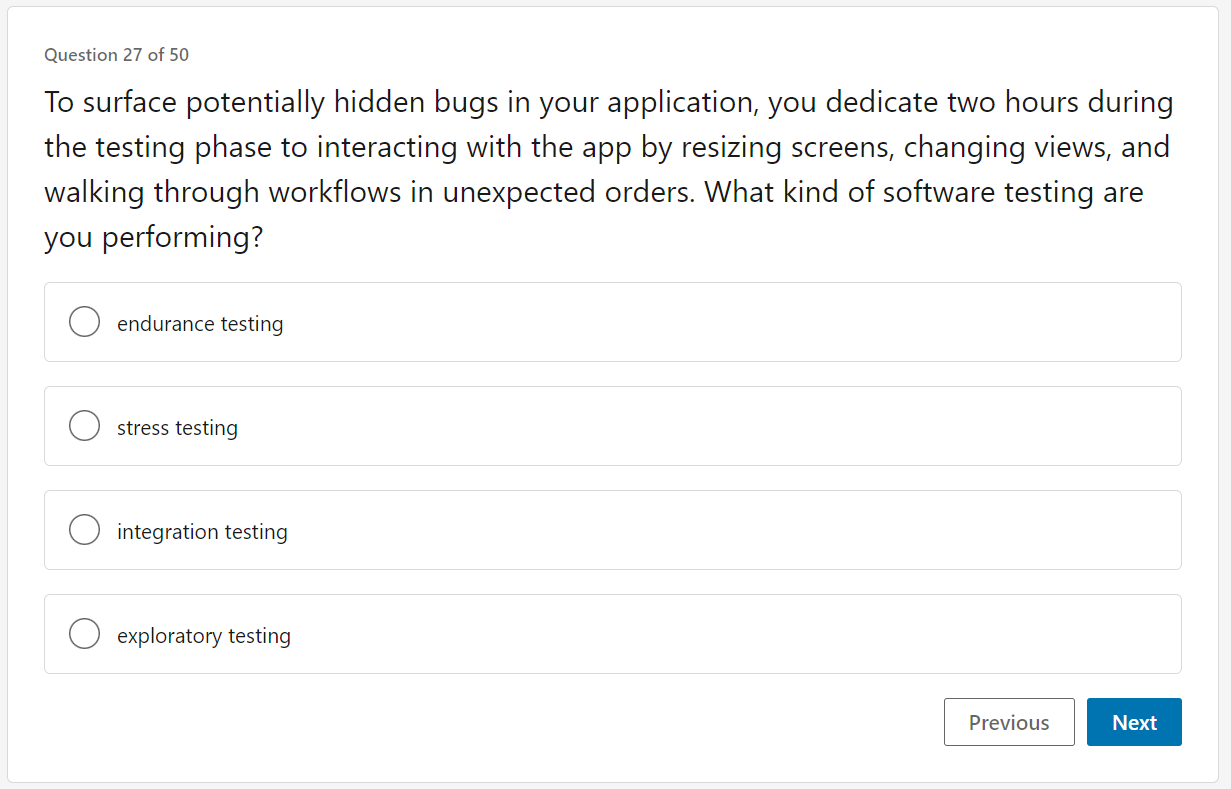Return to question 26 via Previous

pyautogui.click(x=1009, y=722)
